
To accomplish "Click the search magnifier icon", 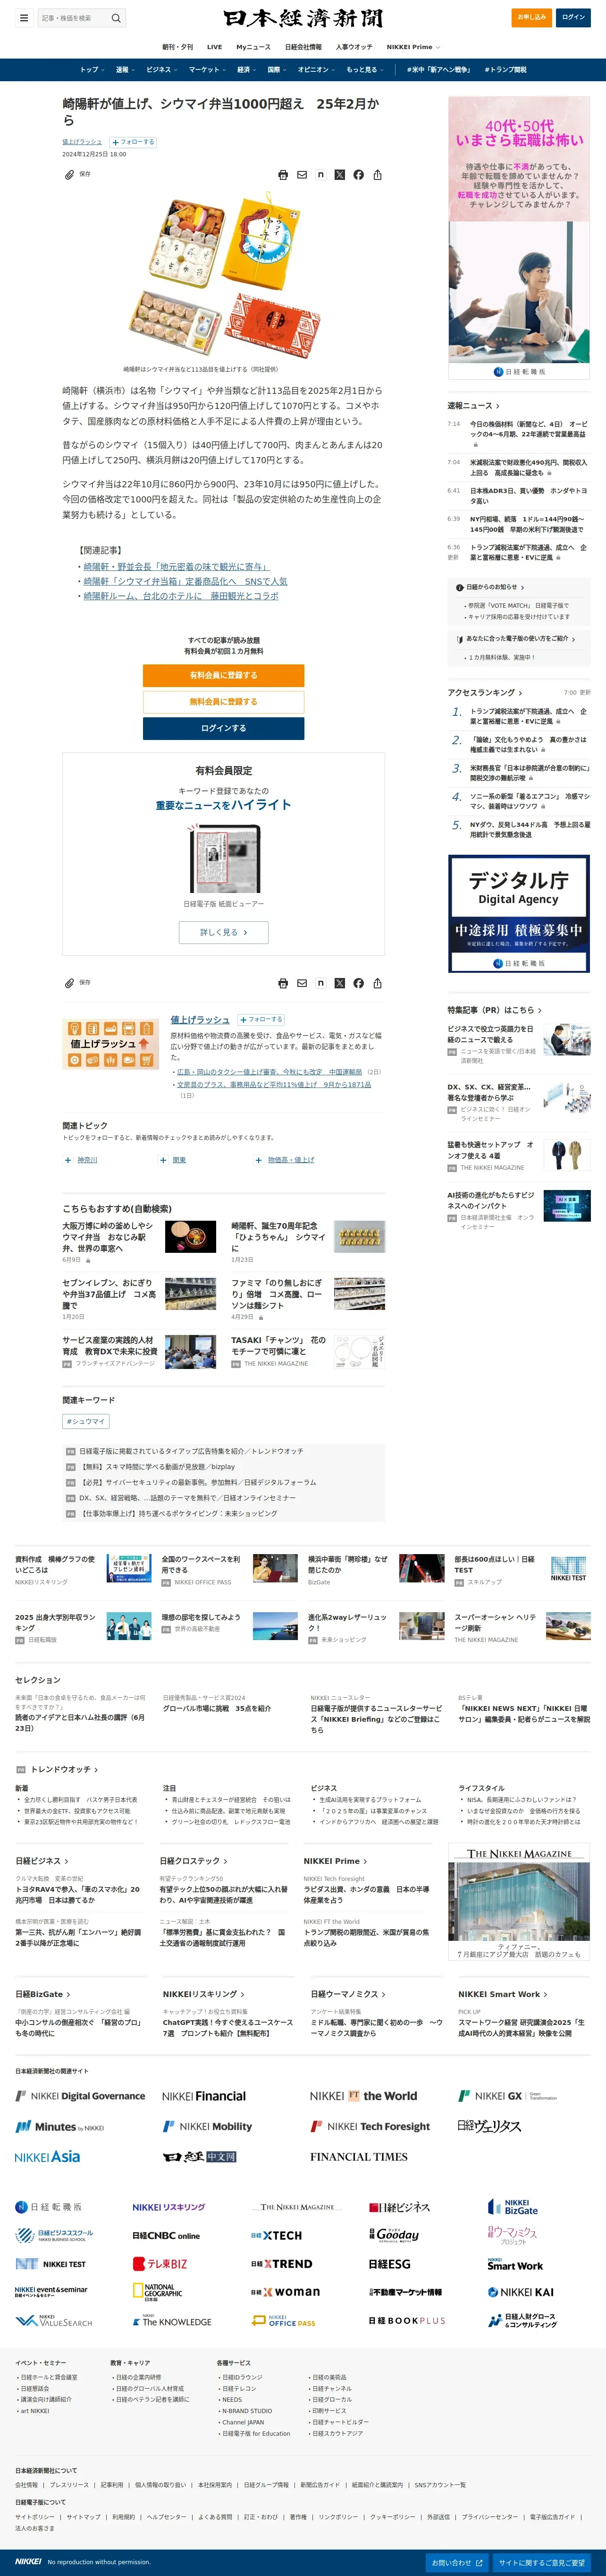I will pyautogui.click(x=116, y=18).
